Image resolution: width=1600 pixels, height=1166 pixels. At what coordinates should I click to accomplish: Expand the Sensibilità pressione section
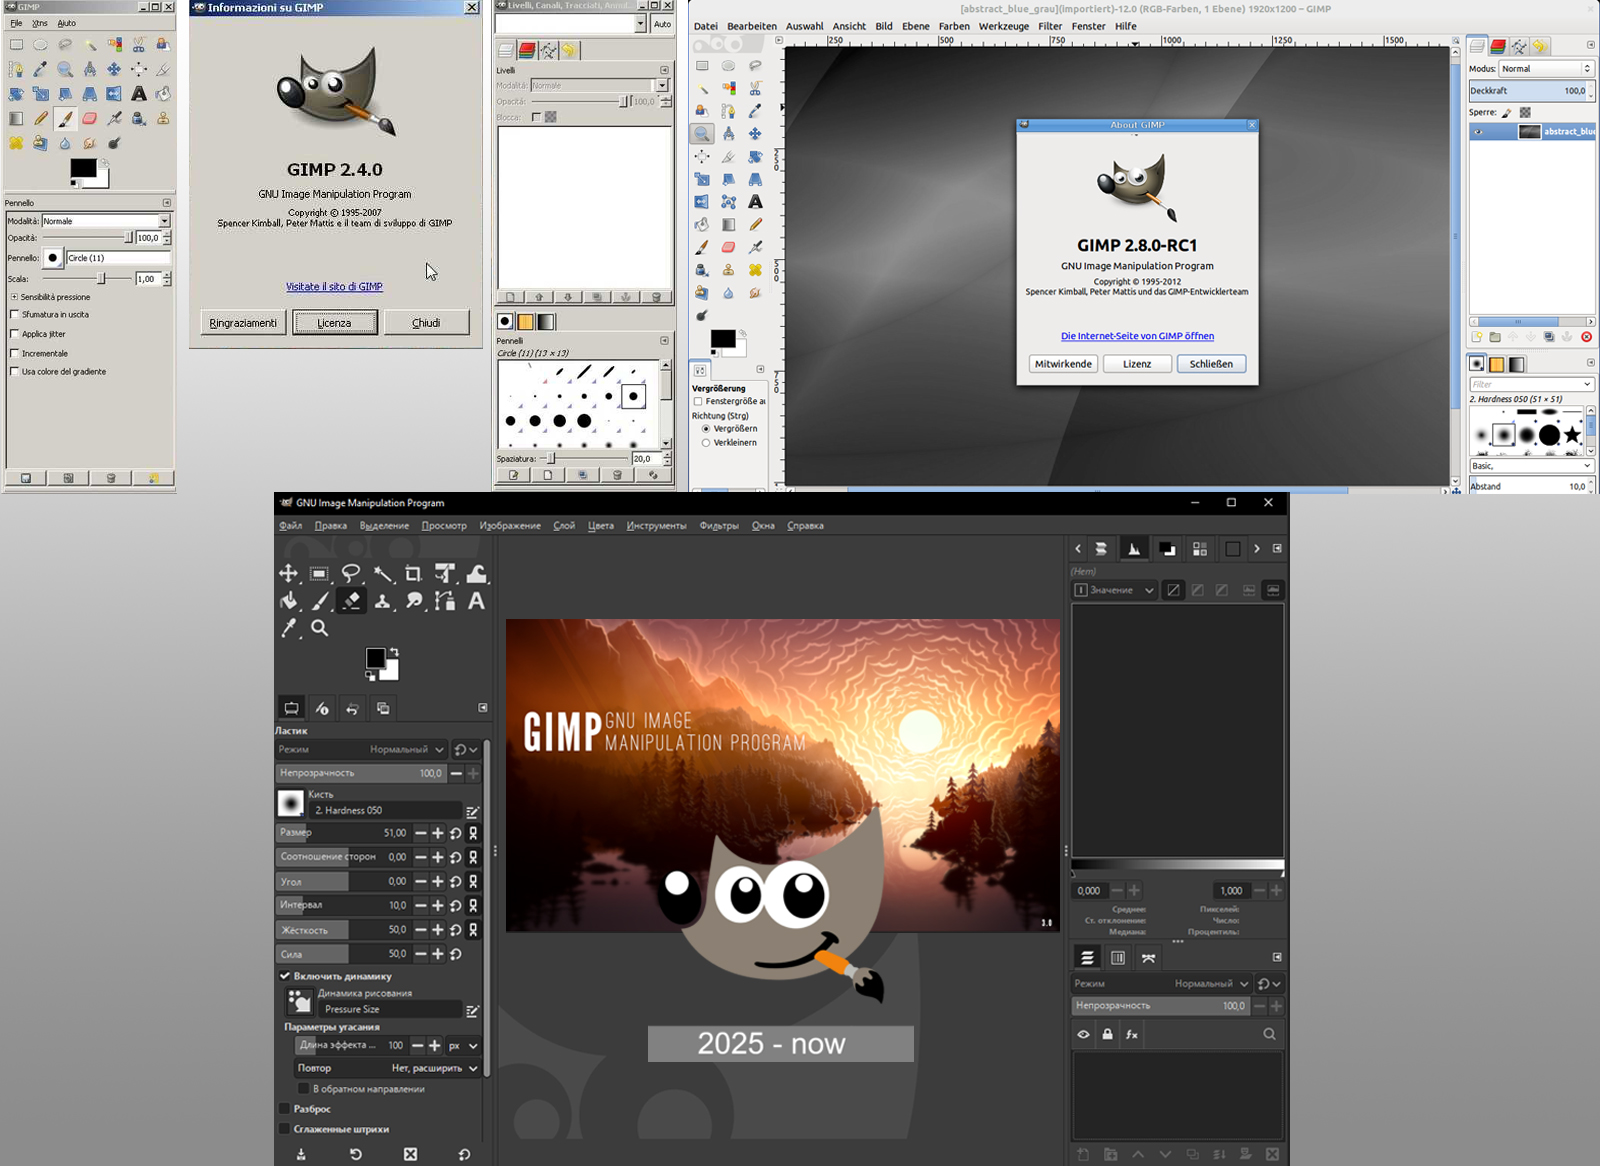coord(14,297)
